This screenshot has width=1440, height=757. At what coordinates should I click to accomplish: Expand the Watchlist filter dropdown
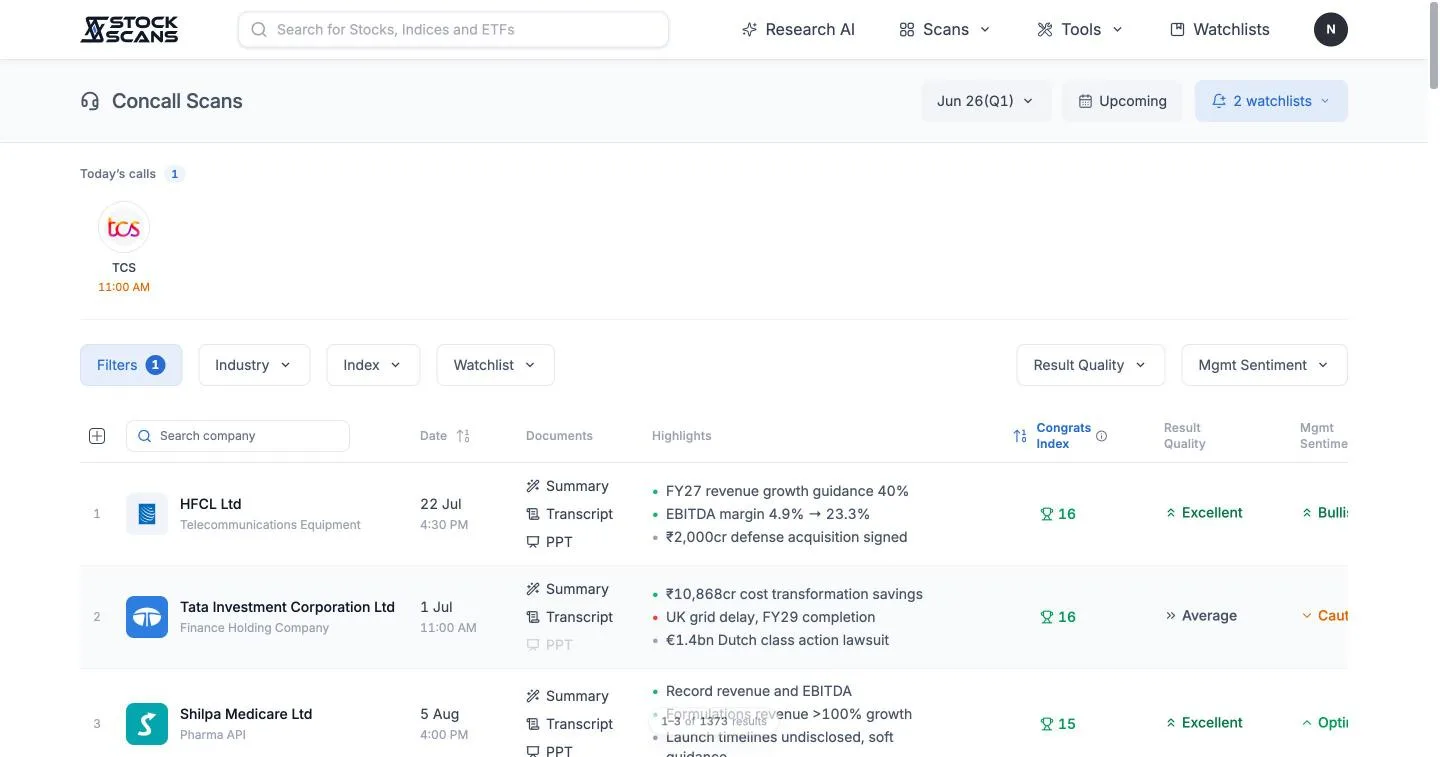pyautogui.click(x=495, y=365)
